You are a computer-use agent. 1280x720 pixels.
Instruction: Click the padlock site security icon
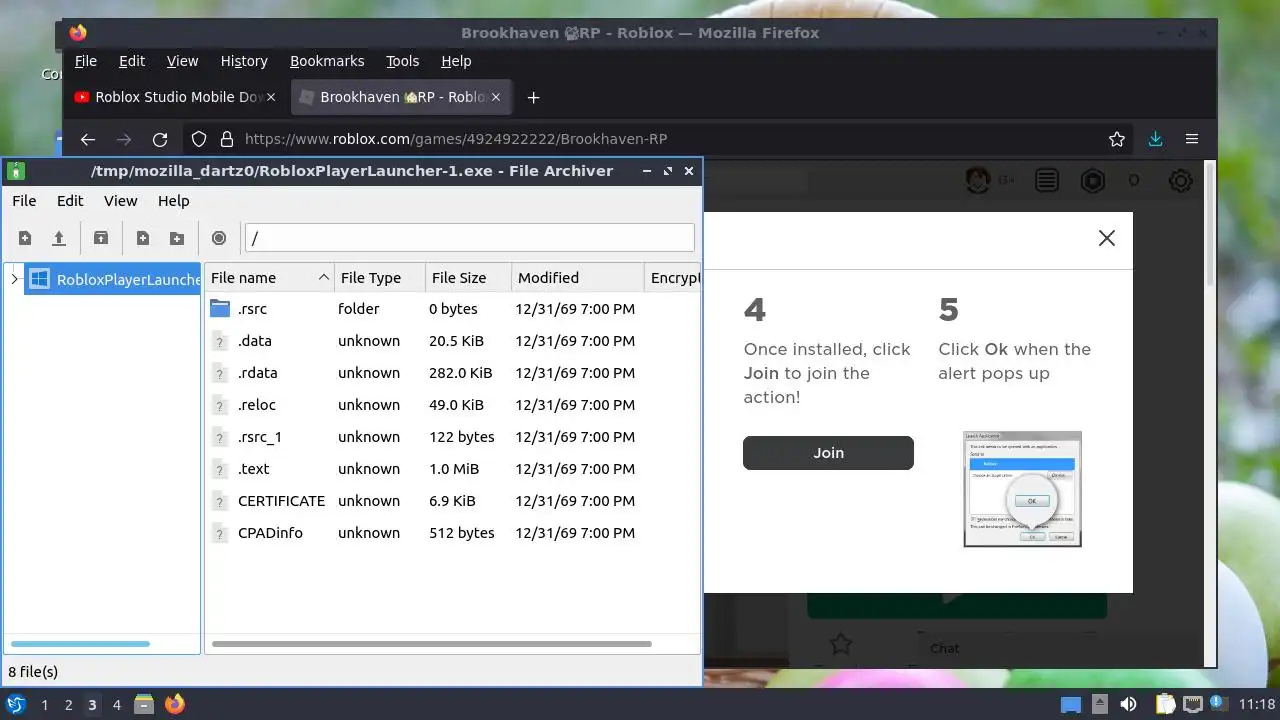click(x=227, y=139)
